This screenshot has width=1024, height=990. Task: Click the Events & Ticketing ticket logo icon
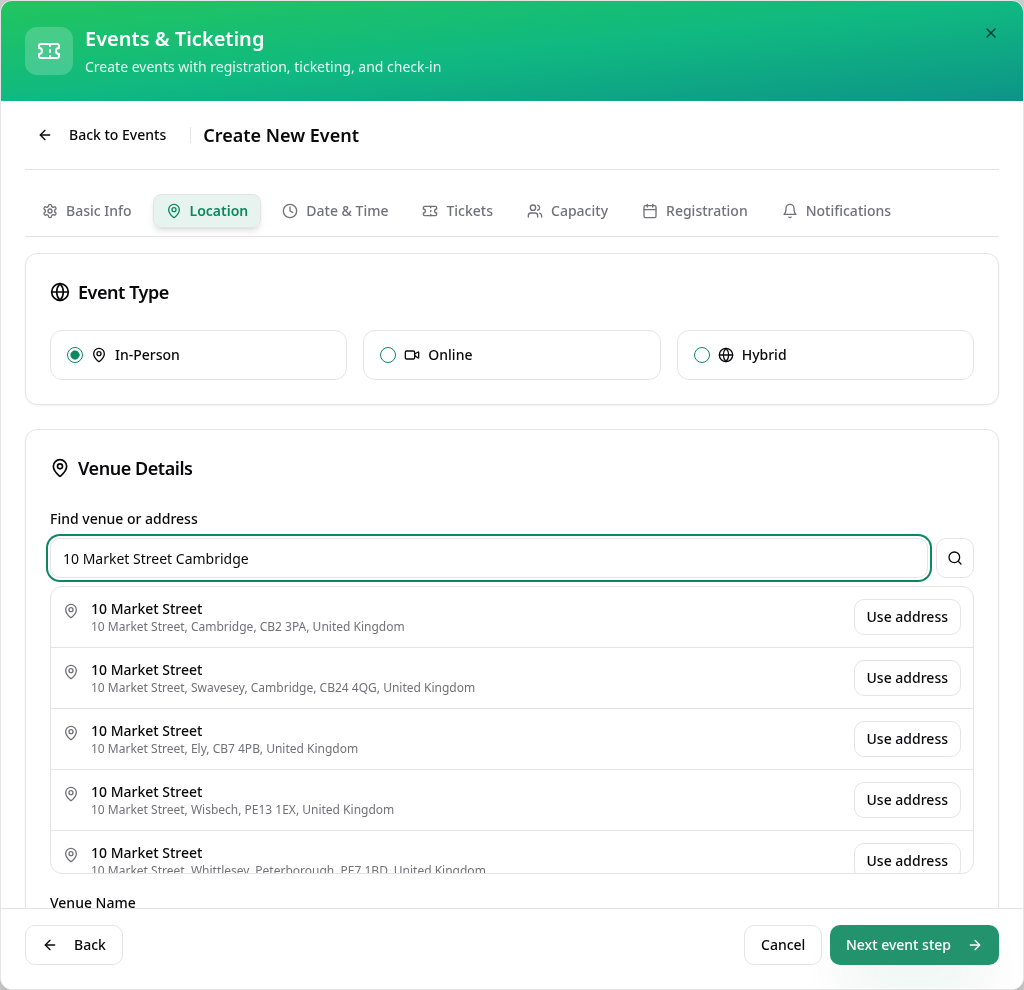click(49, 51)
